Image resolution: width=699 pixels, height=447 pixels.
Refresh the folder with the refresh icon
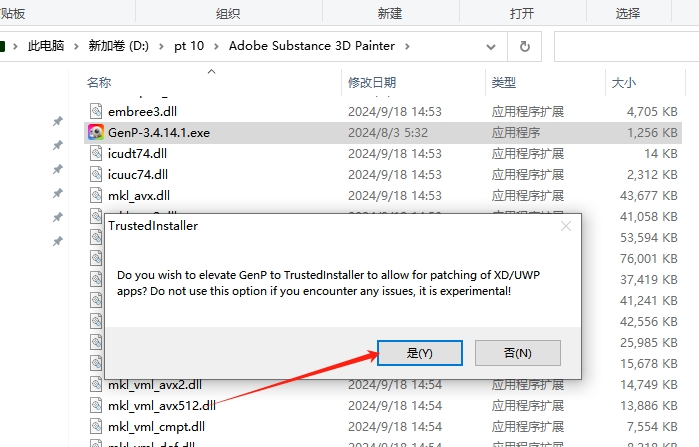pyautogui.click(x=525, y=46)
